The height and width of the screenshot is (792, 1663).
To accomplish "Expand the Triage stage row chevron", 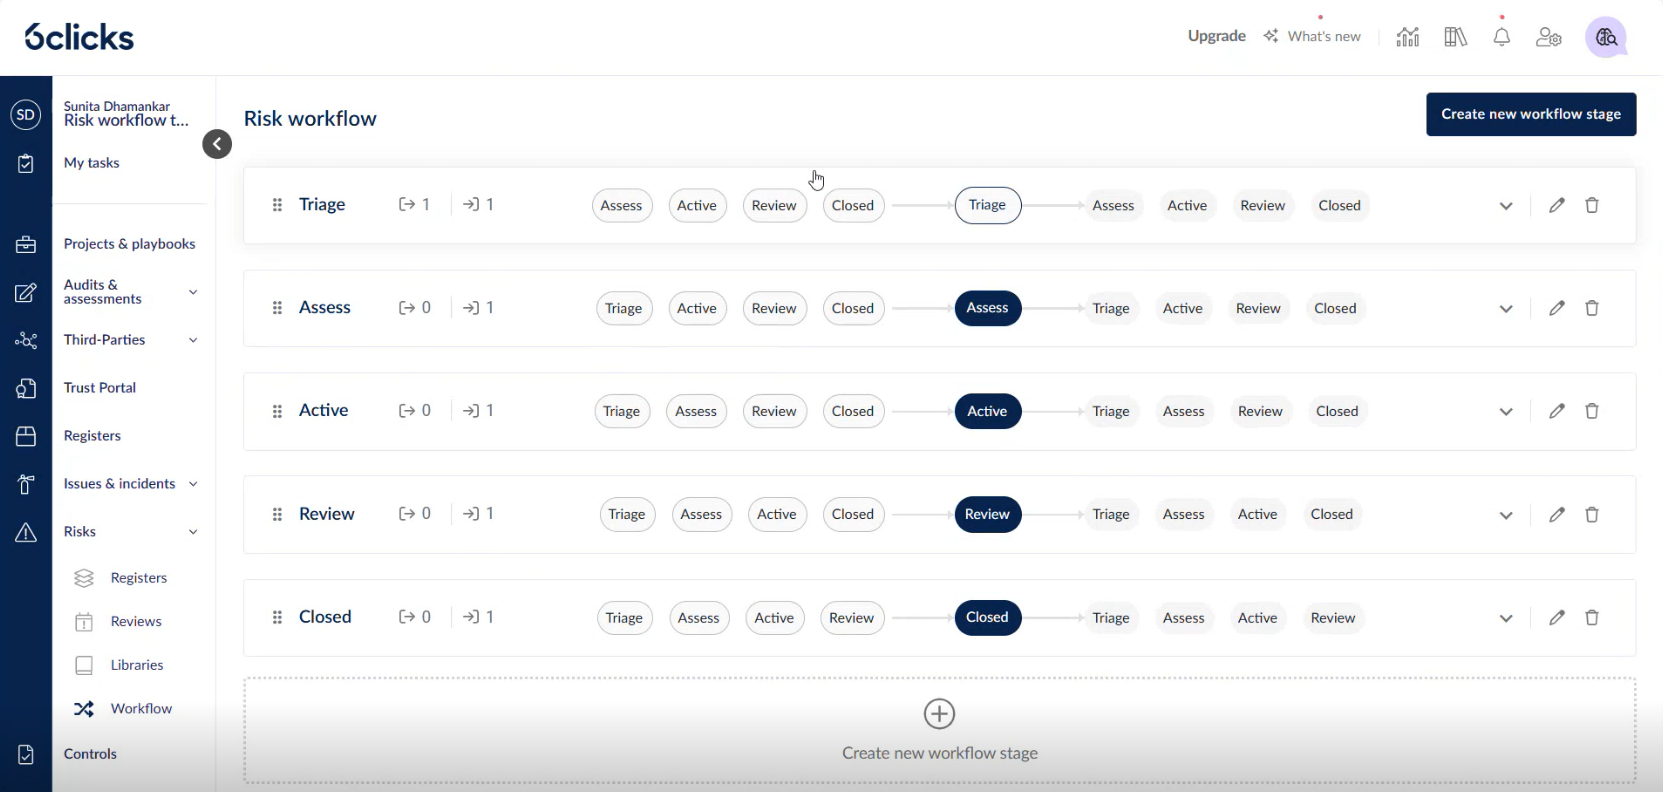I will pyautogui.click(x=1506, y=206).
